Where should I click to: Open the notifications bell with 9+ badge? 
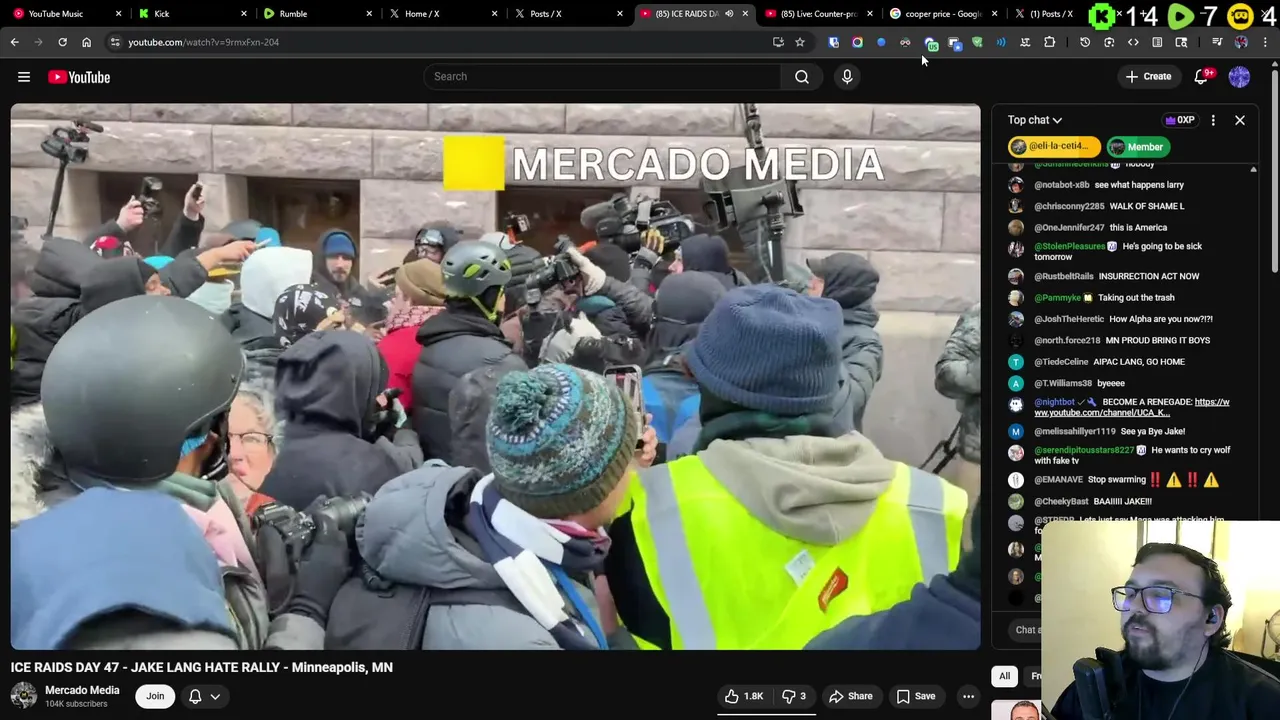pos(1202,77)
